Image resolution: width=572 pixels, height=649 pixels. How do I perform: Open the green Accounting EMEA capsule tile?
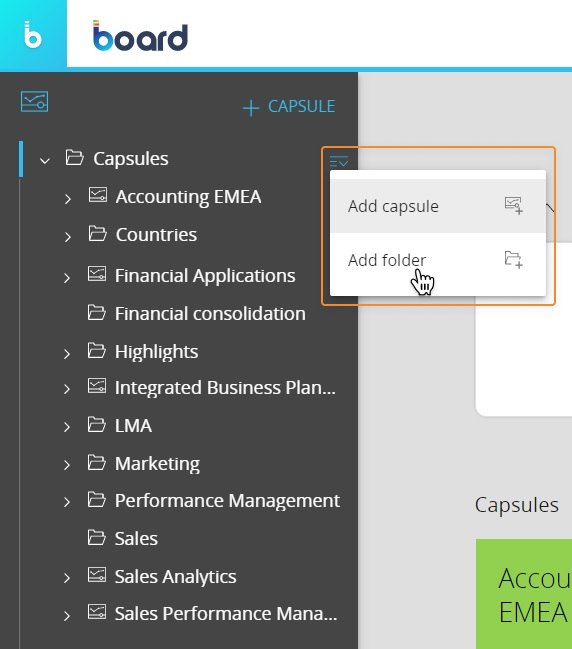pos(524,594)
